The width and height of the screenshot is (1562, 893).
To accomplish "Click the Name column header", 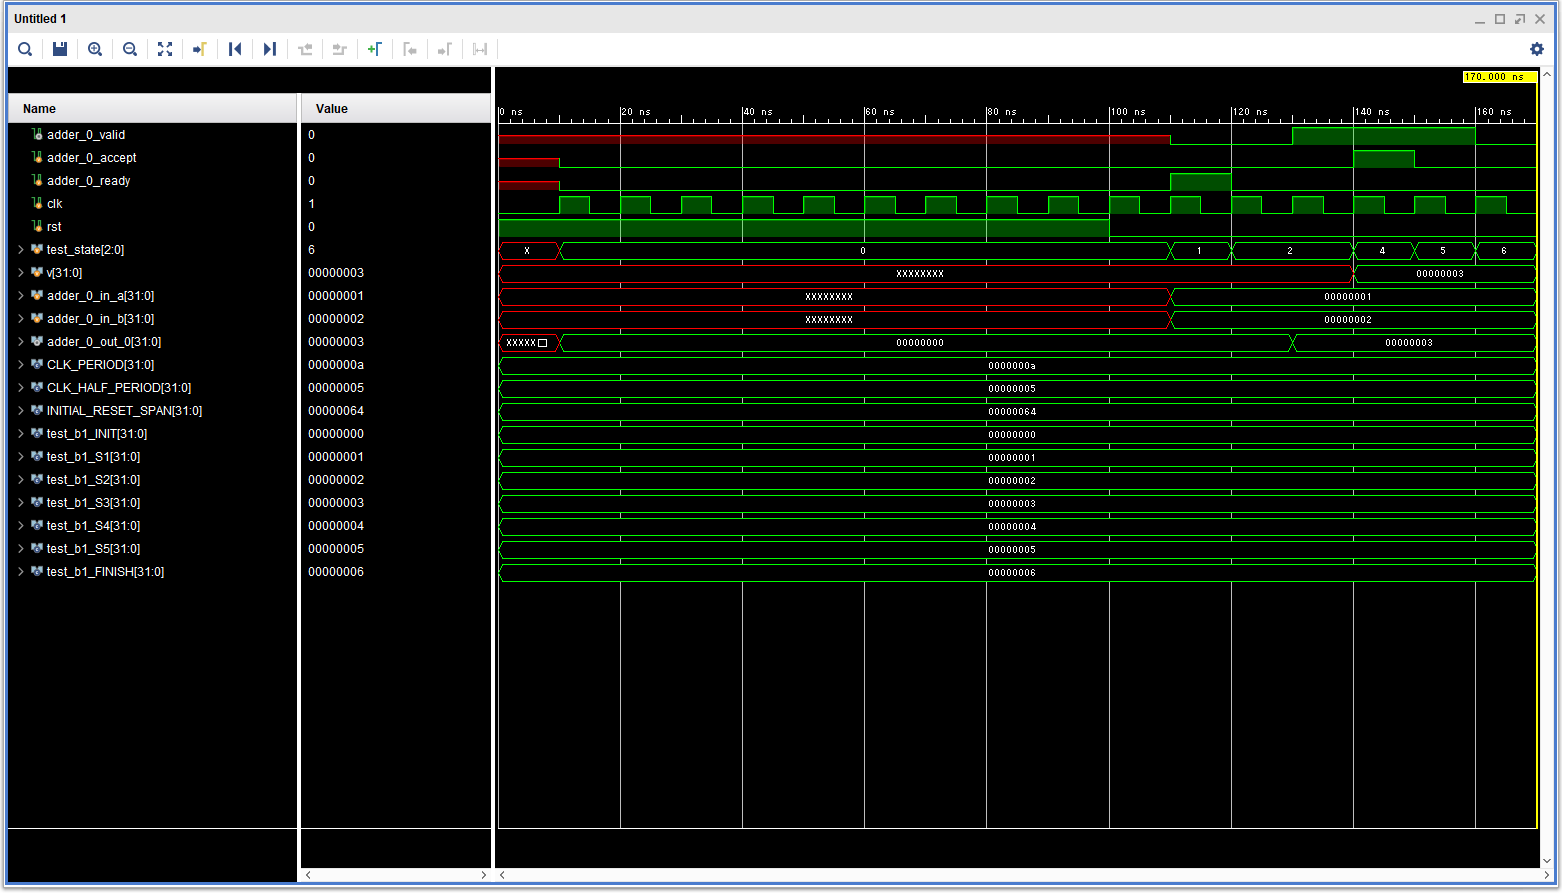I will pos(153,108).
